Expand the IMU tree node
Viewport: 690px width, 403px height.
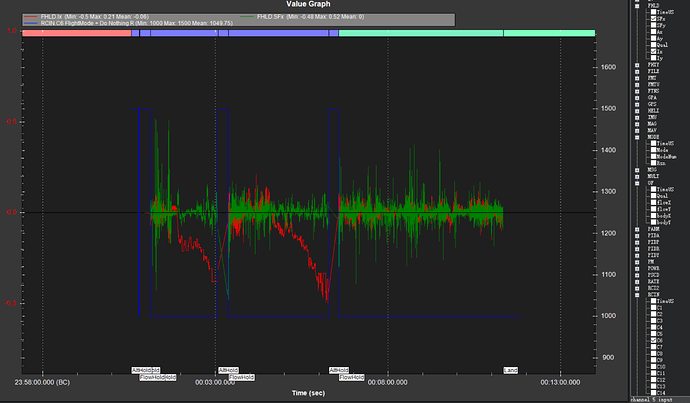[x=637, y=117]
